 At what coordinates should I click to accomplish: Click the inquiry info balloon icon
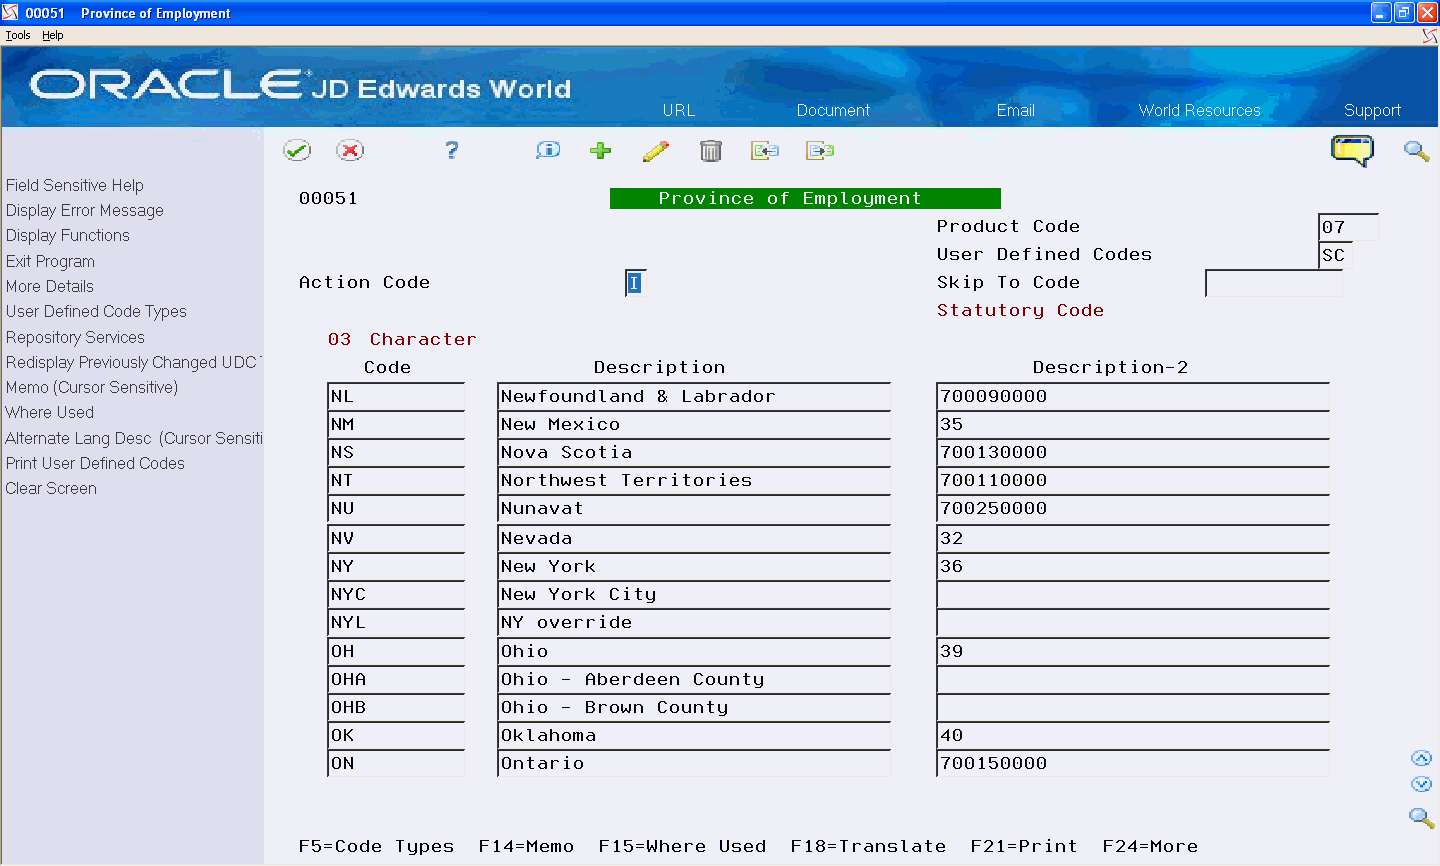(x=547, y=150)
